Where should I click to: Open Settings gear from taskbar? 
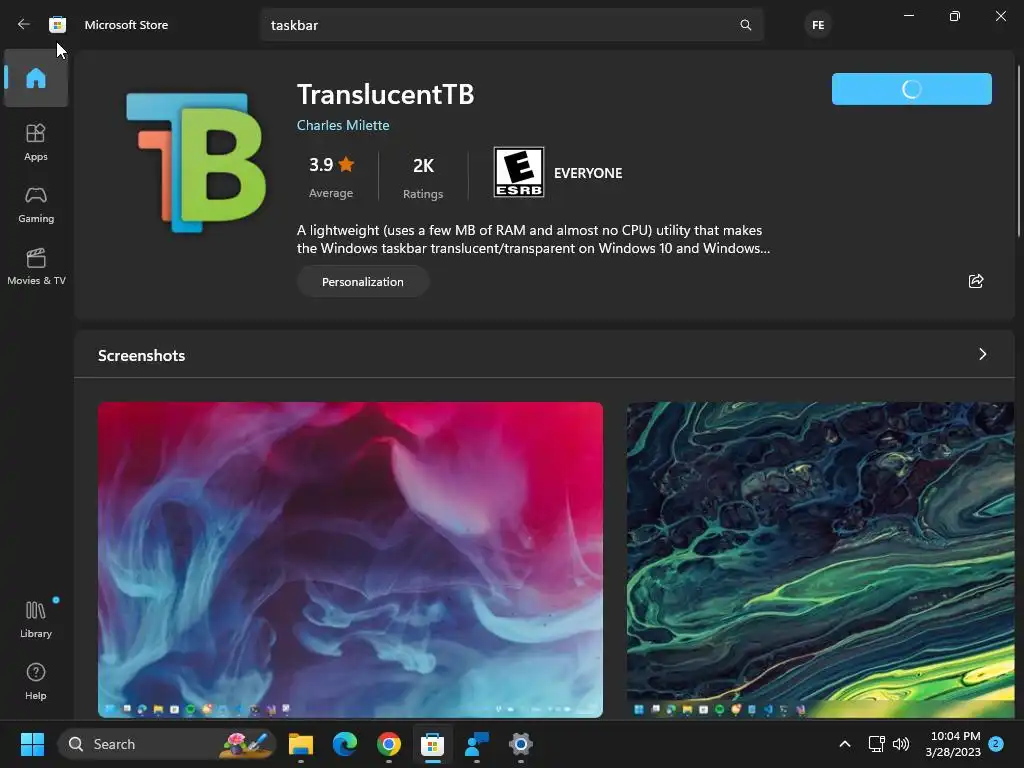tap(520, 744)
